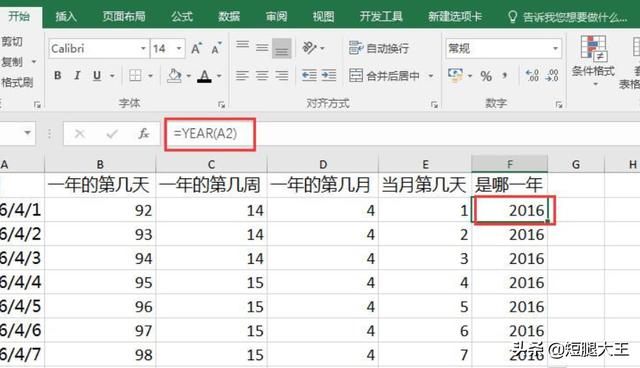Viewport: 640px width, 368px height.
Task: Open 合并后居中 dropdown arrow
Action: (x=431, y=76)
